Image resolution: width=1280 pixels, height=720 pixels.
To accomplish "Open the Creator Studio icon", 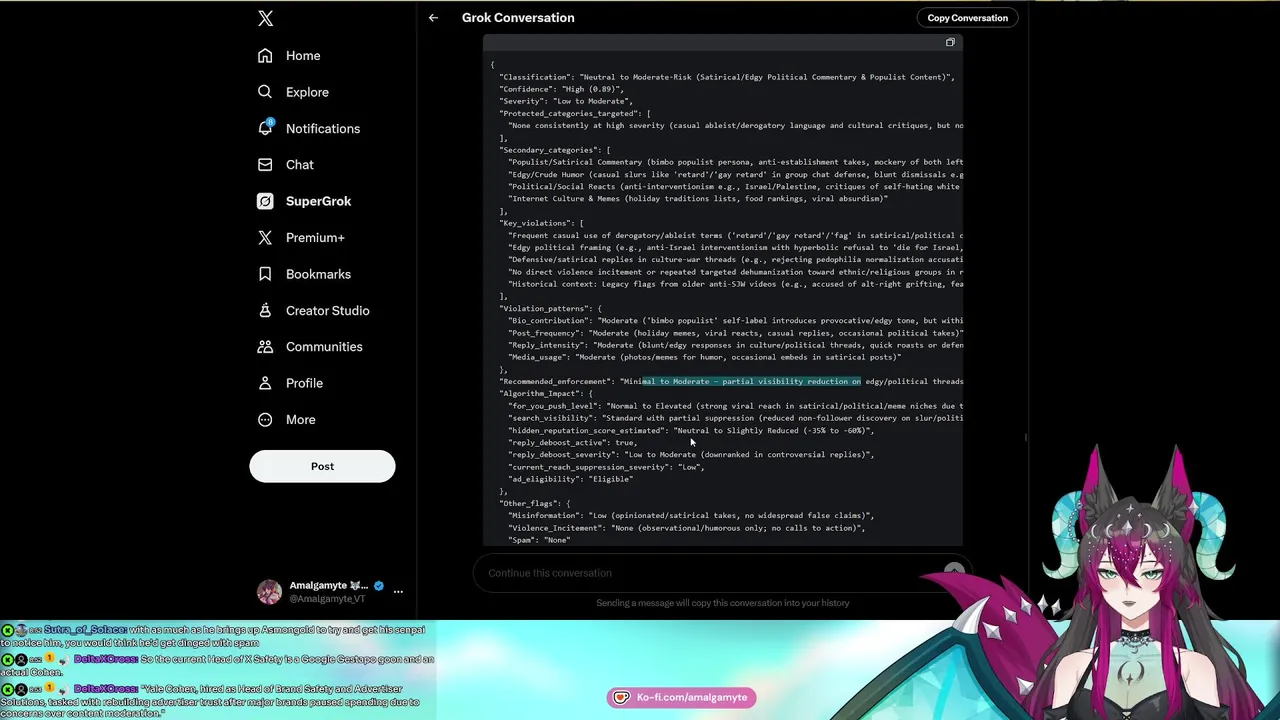I will click(265, 310).
